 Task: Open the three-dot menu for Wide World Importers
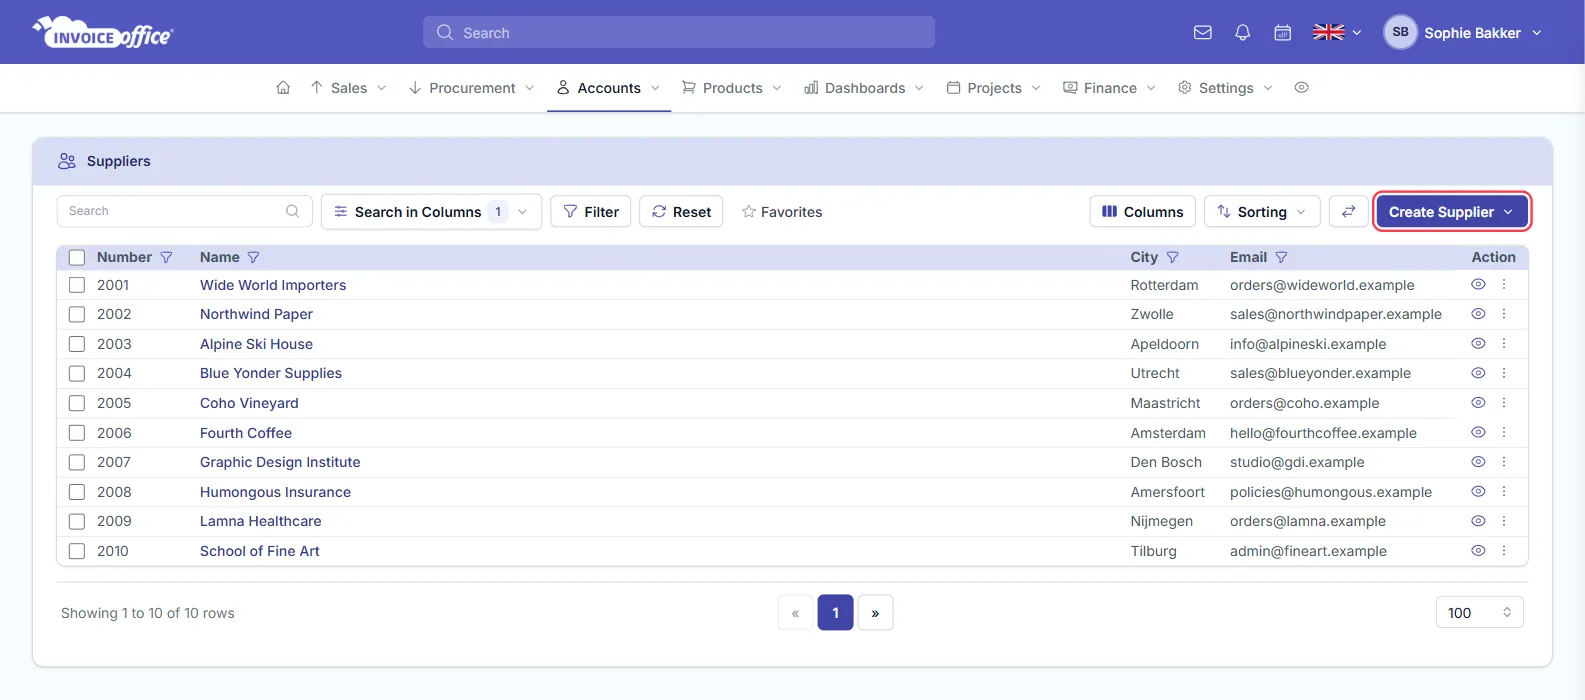point(1504,285)
